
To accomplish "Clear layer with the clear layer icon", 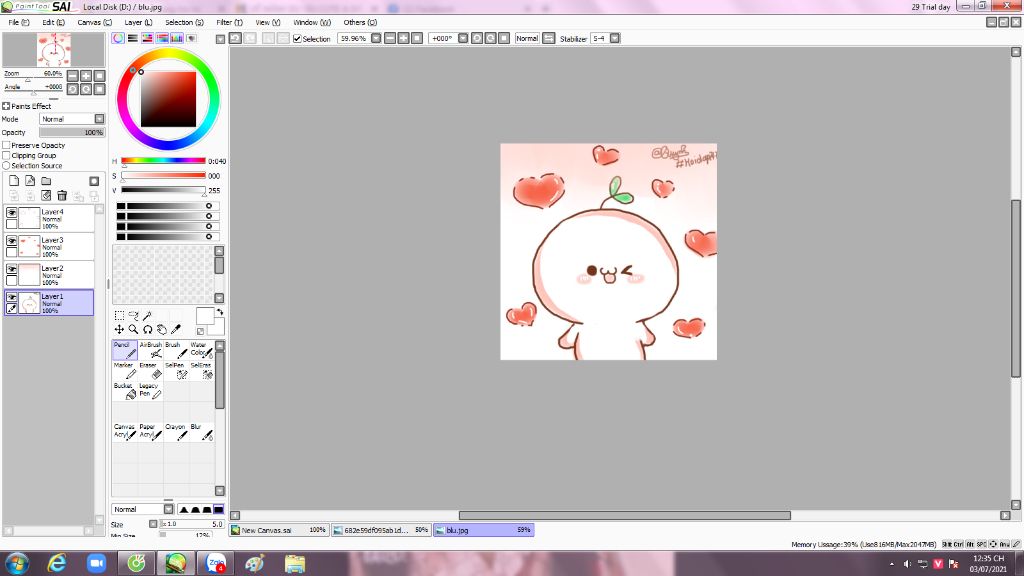I will click(46, 195).
